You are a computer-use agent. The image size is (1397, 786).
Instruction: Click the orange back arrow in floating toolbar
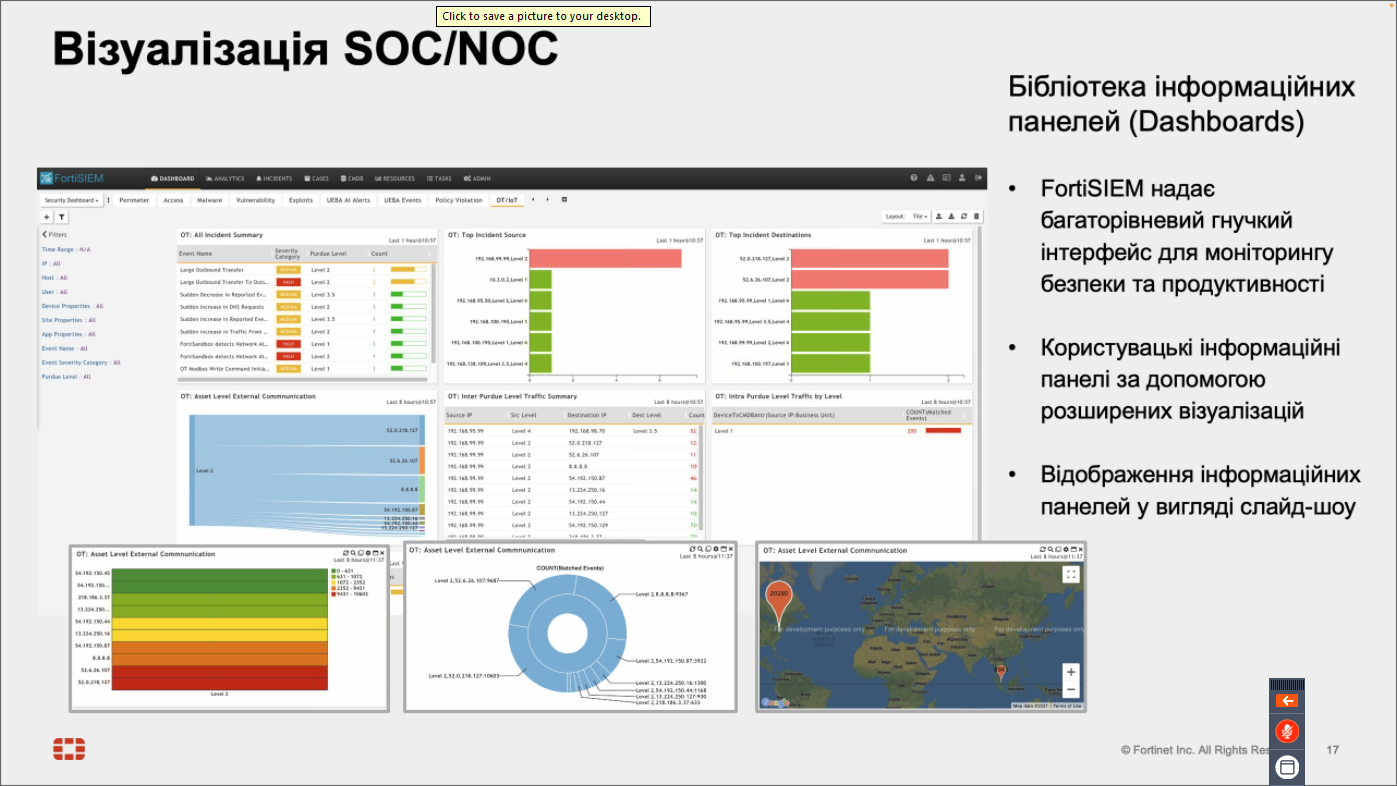(x=1287, y=701)
